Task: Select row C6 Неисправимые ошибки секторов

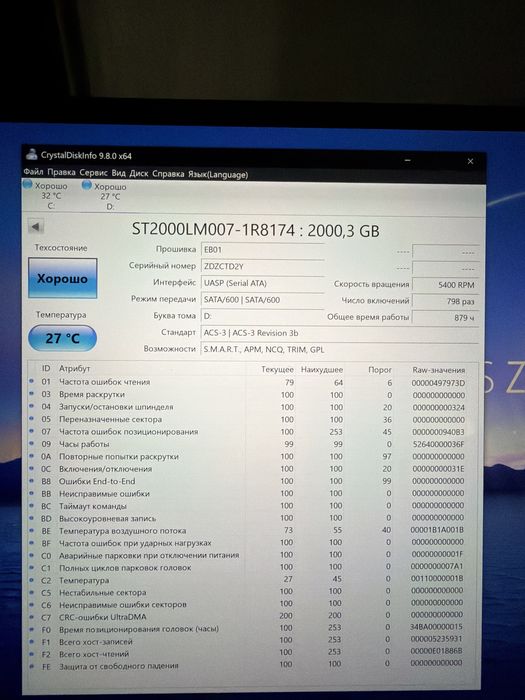Action: click(252, 604)
